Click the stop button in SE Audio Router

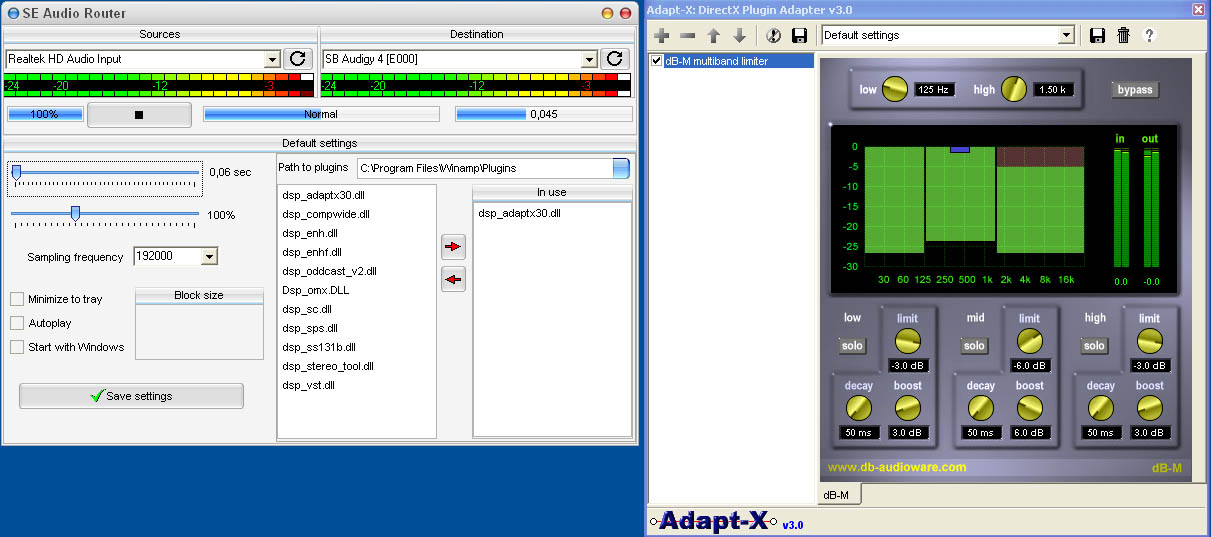139,114
